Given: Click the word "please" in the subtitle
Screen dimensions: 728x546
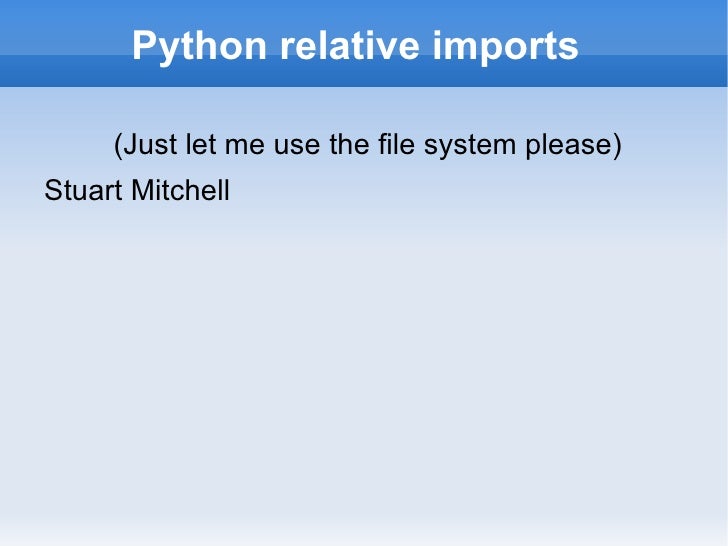Looking at the screenshot, I should 569,146.
